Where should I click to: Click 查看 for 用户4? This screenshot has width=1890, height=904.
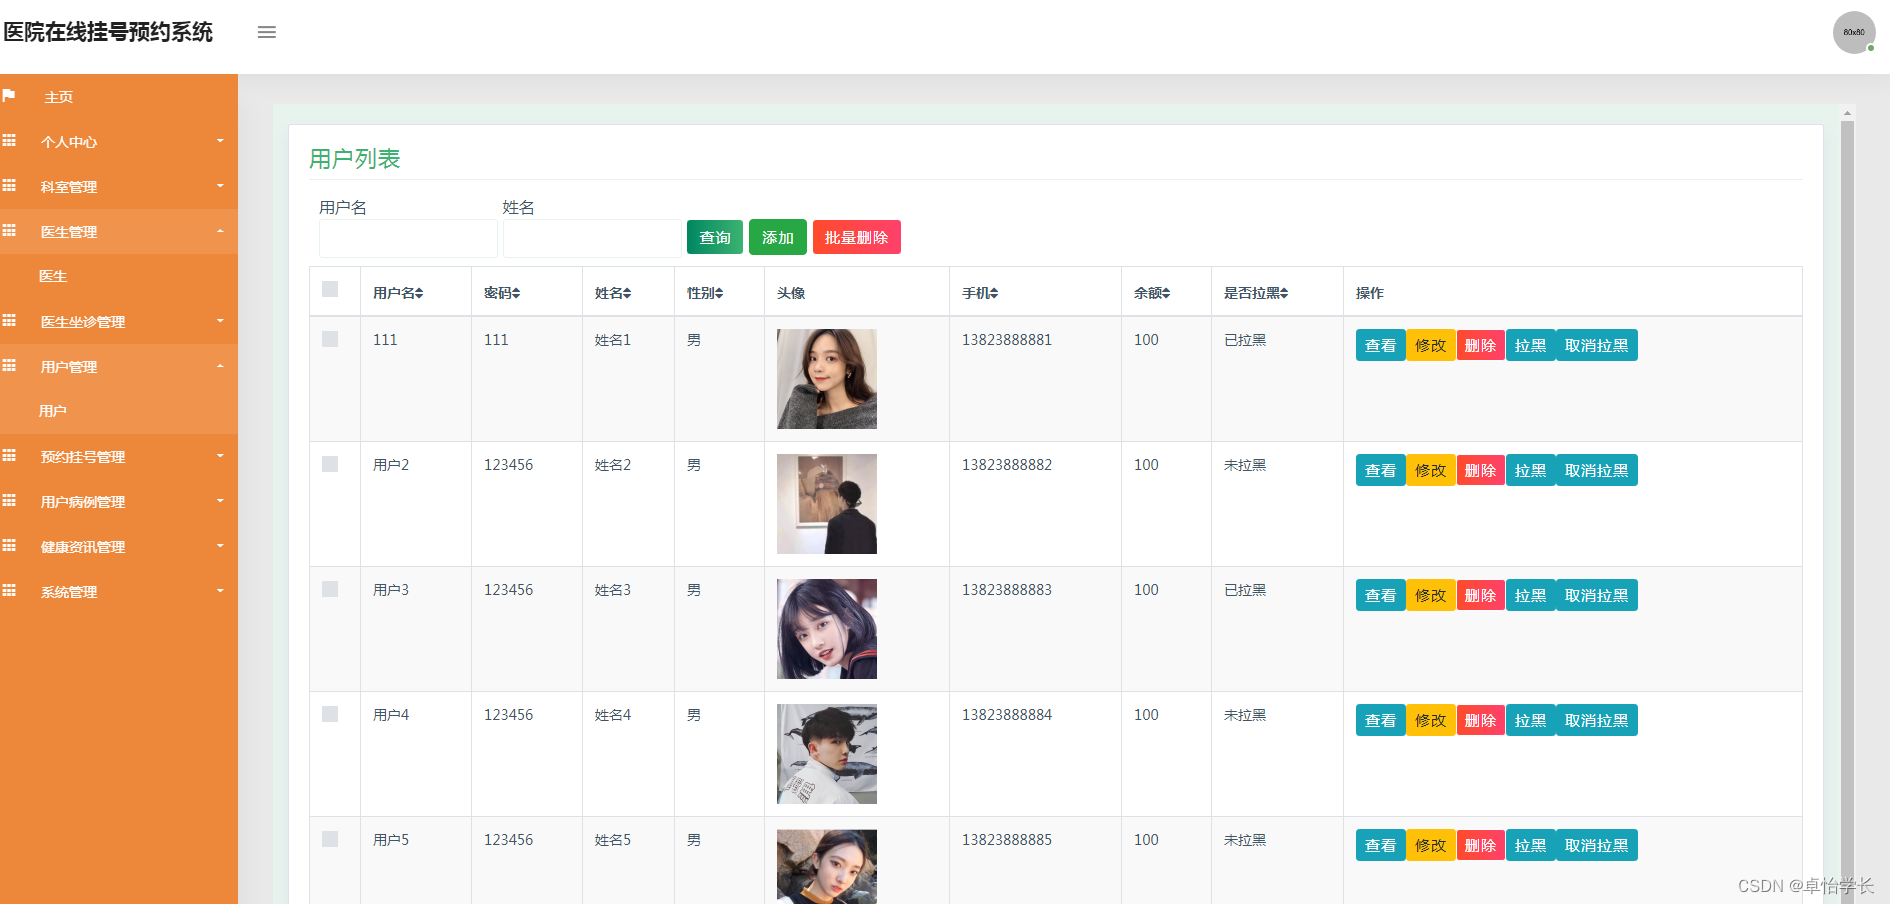(1381, 720)
